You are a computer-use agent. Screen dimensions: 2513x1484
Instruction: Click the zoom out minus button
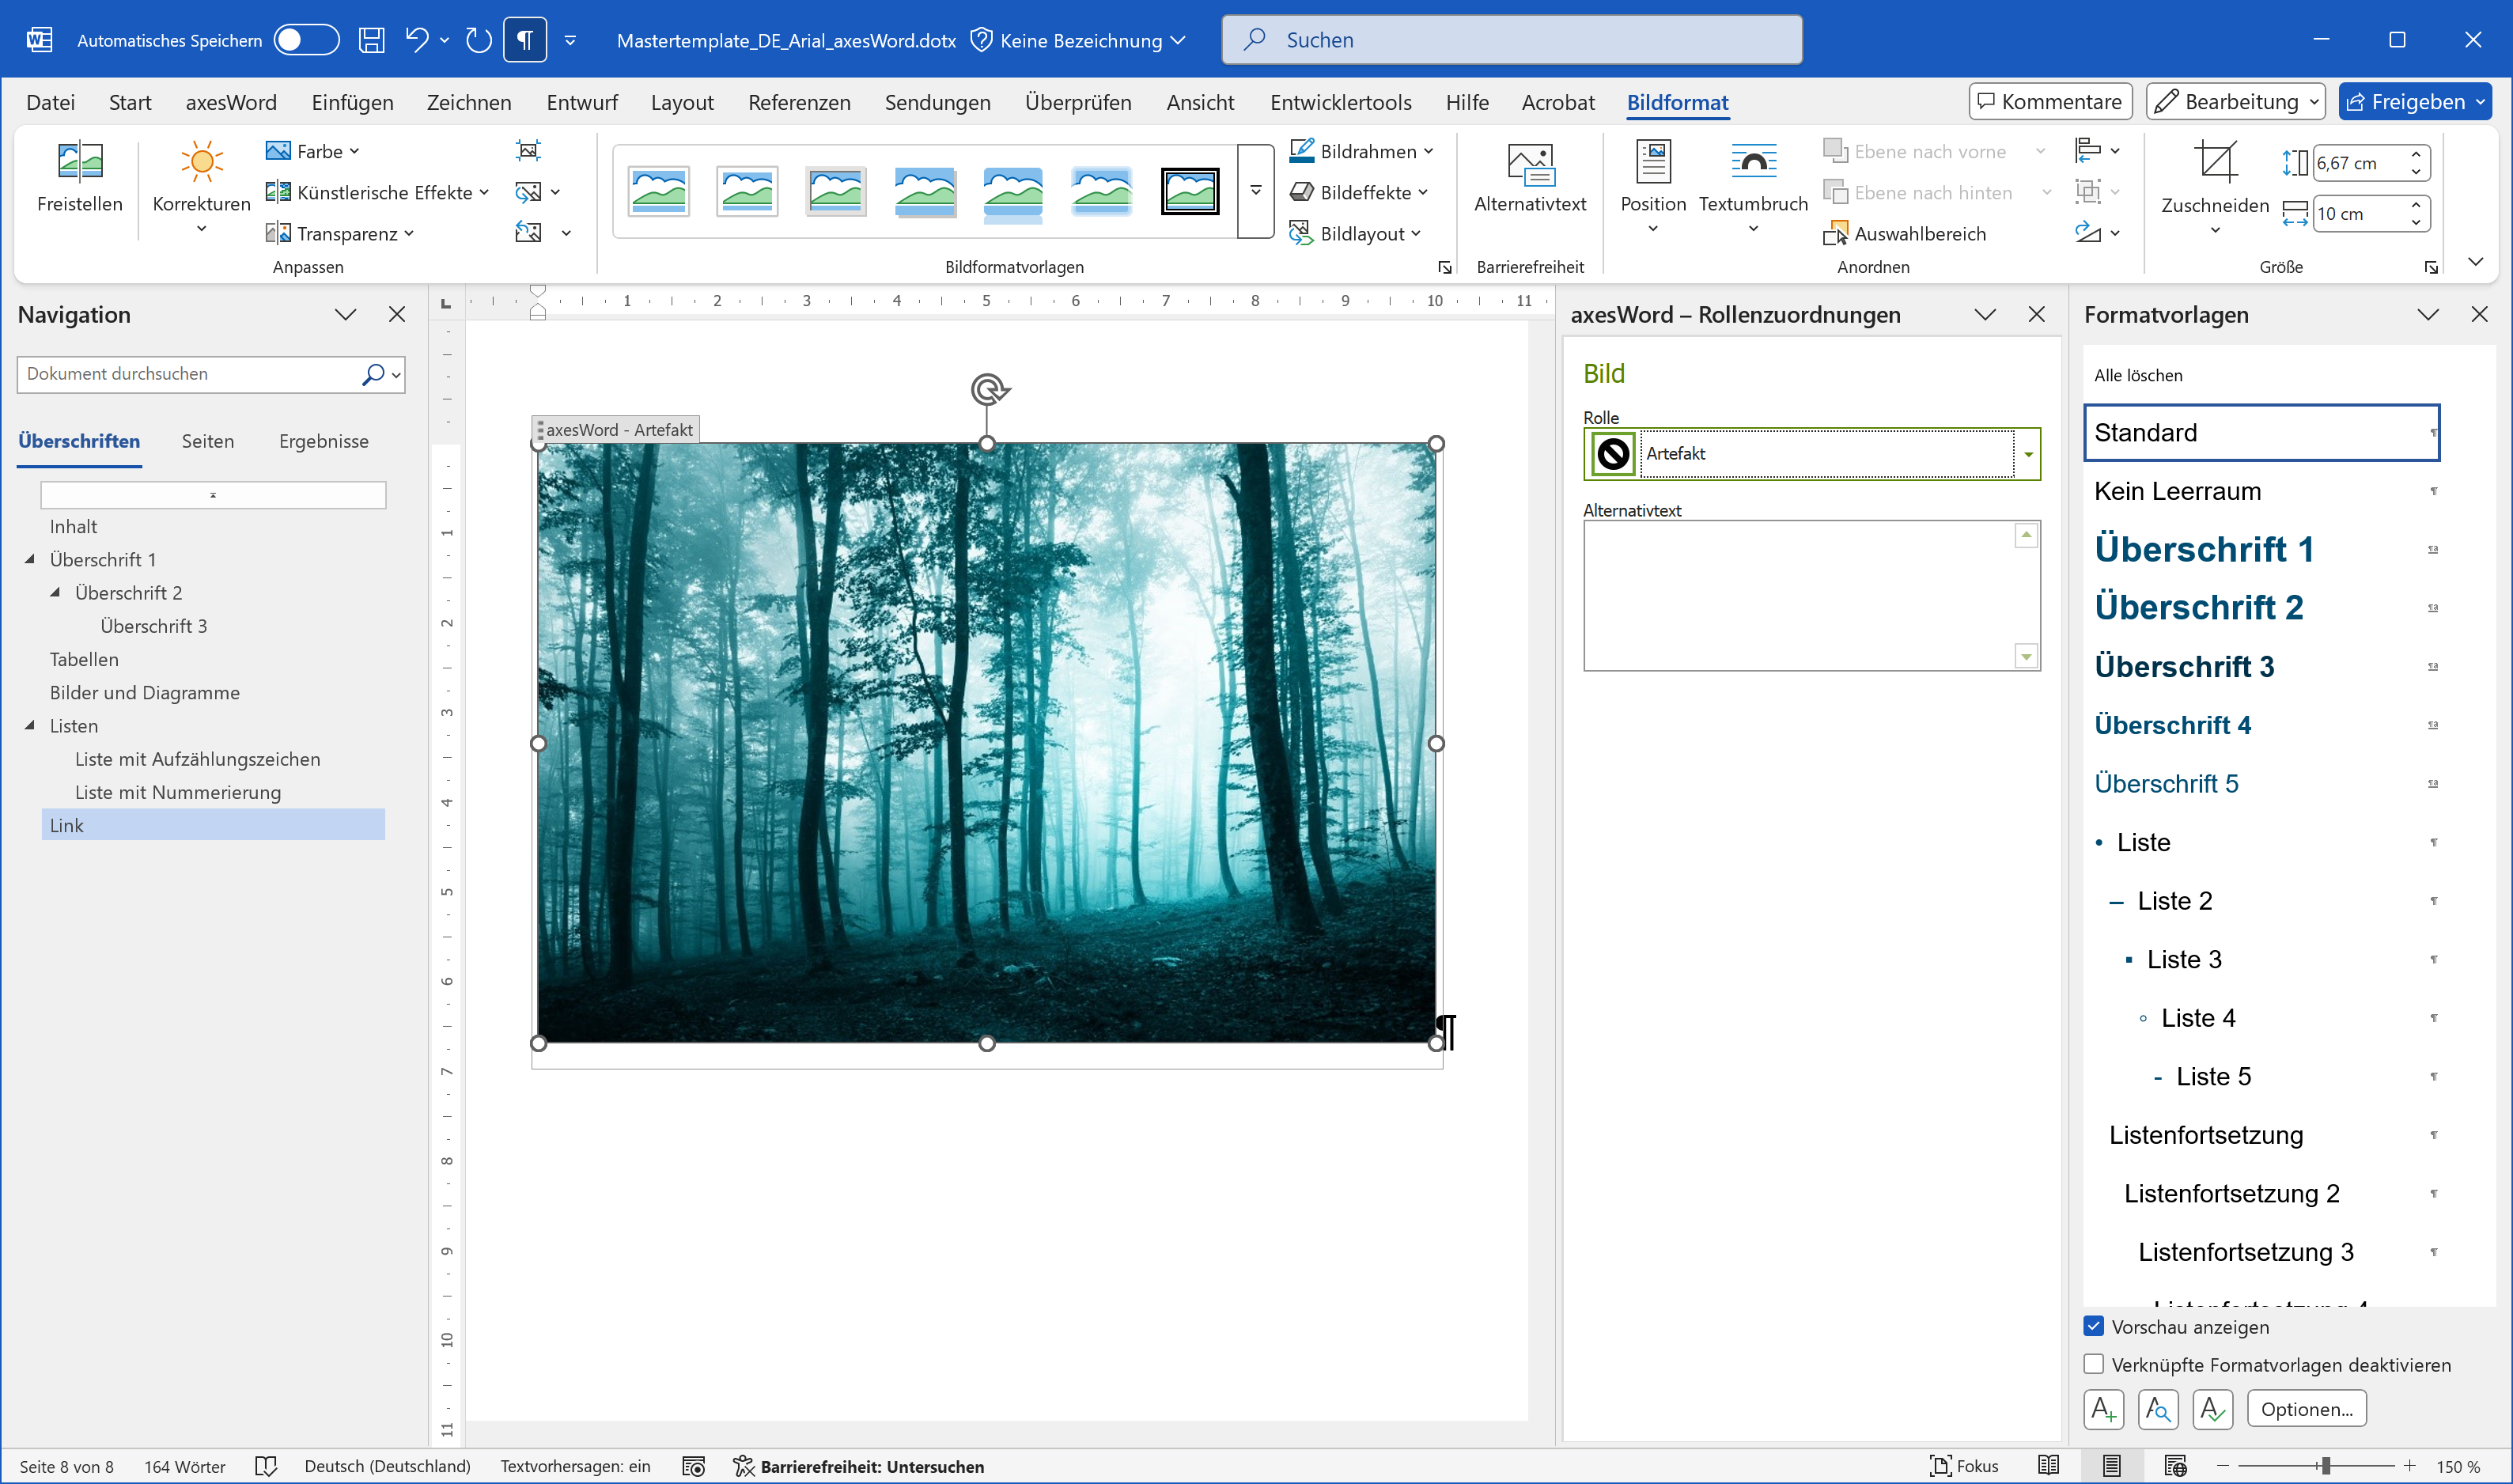pyautogui.click(x=2222, y=1466)
